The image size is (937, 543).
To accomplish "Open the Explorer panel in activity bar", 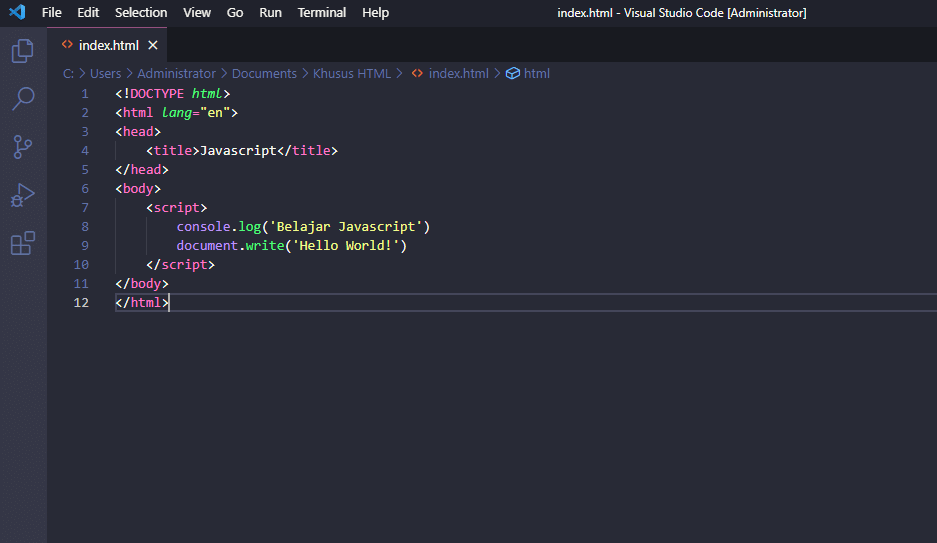I will 22,51.
